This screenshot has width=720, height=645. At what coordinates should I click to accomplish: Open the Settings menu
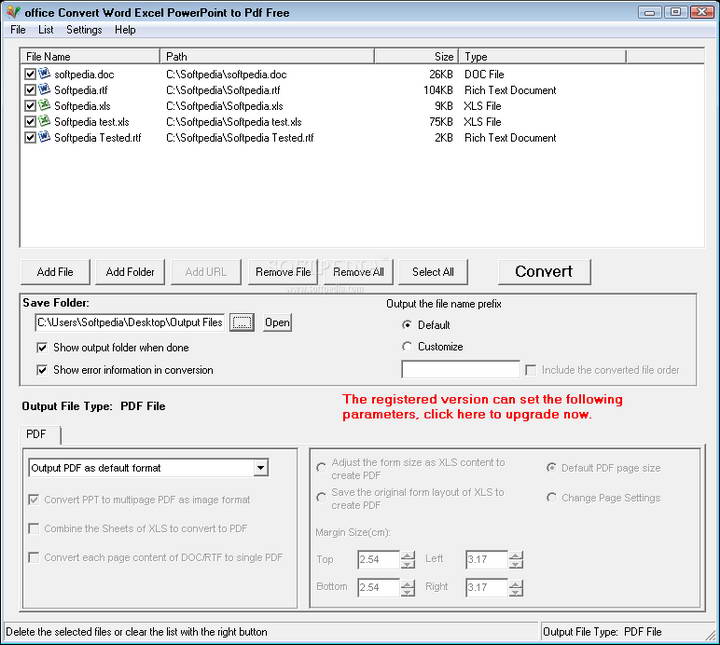click(84, 30)
